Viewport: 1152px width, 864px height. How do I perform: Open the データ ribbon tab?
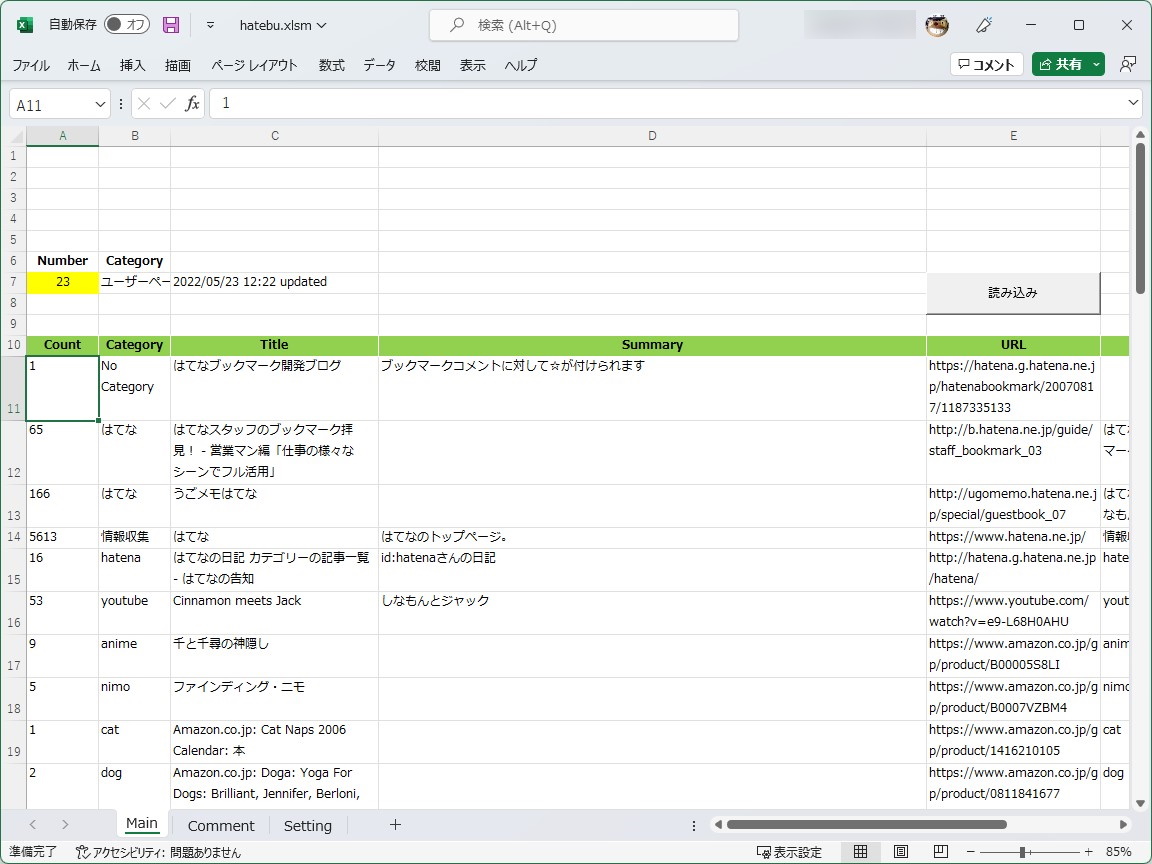[379, 65]
